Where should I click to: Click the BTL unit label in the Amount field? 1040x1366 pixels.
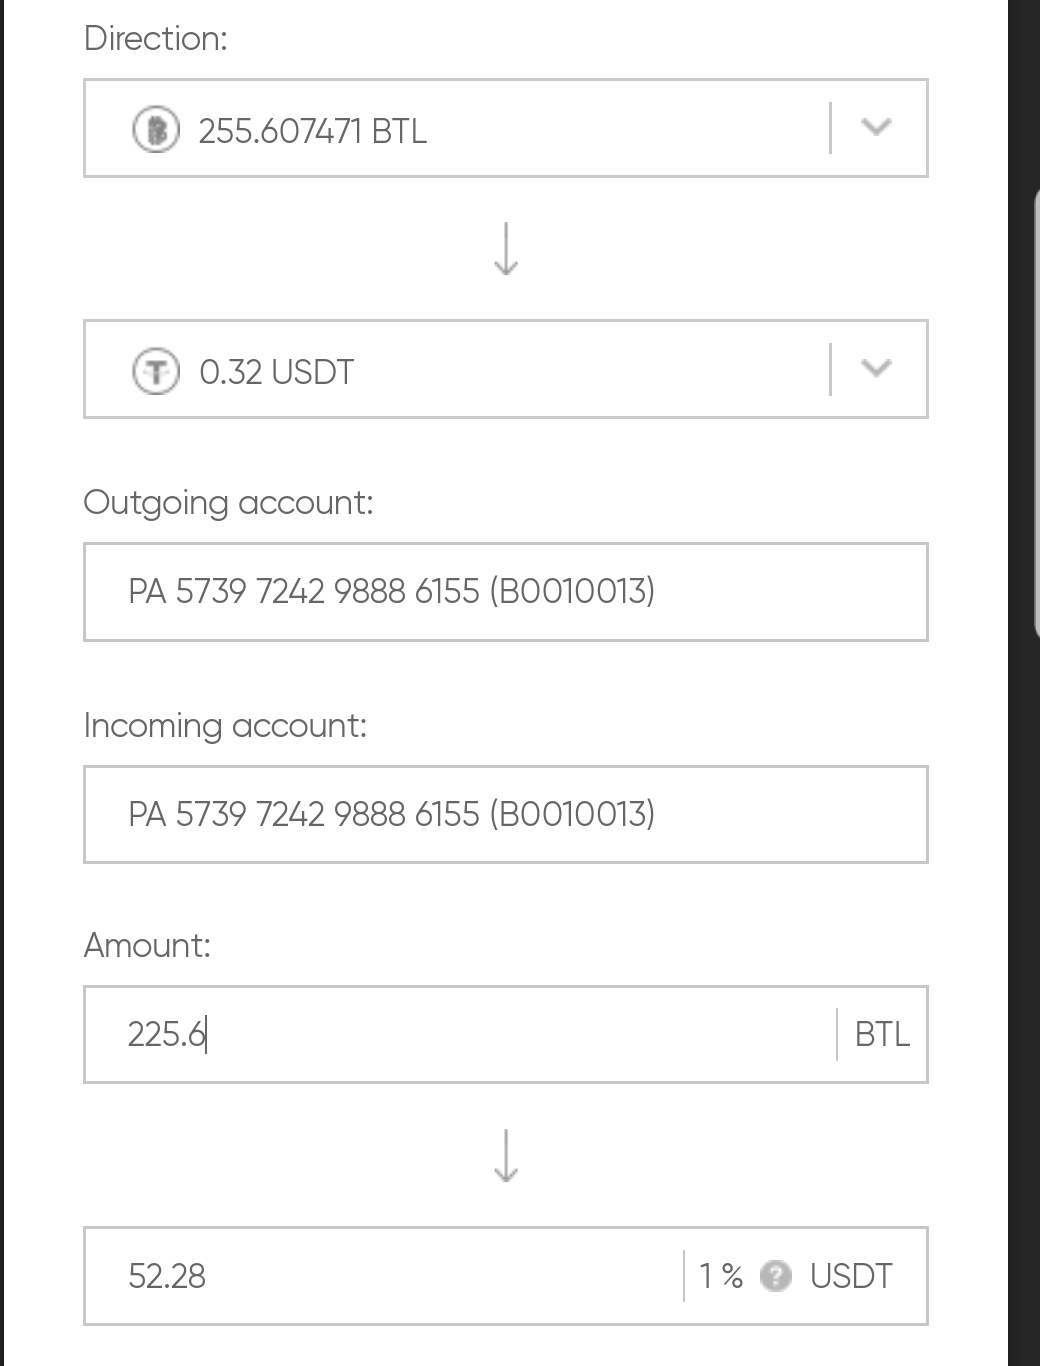pyautogui.click(x=882, y=1034)
